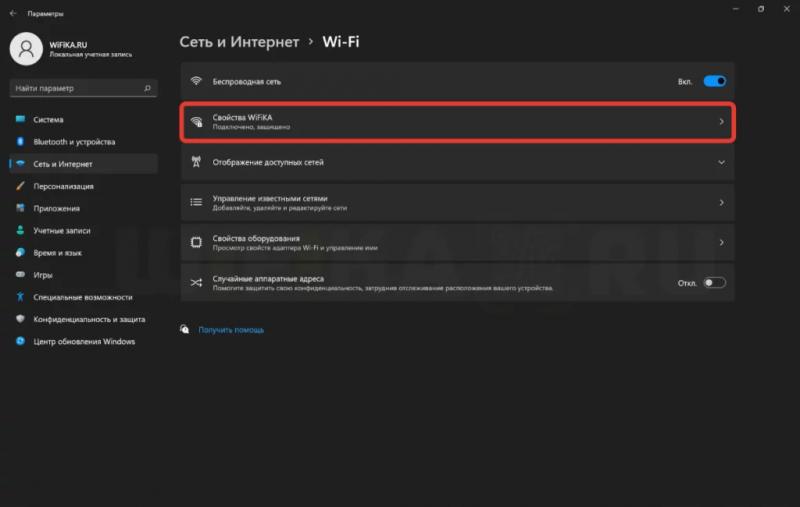Expand Отображение доступных сетей chevron
The image size is (800, 507).
(x=721, y=162)
